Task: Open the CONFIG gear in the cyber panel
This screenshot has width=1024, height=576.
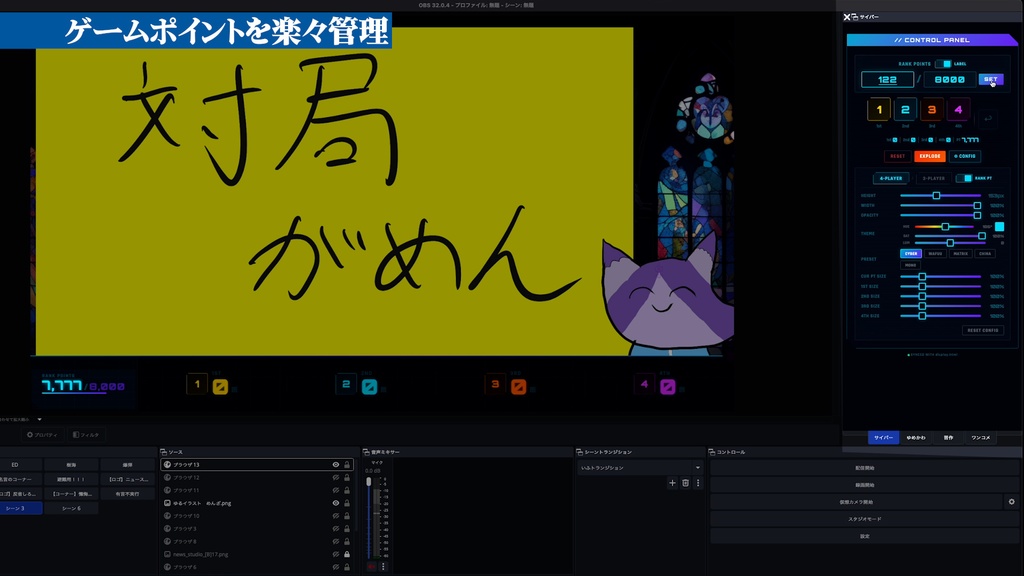Action: pyautogui.click(x=955, y=156)
